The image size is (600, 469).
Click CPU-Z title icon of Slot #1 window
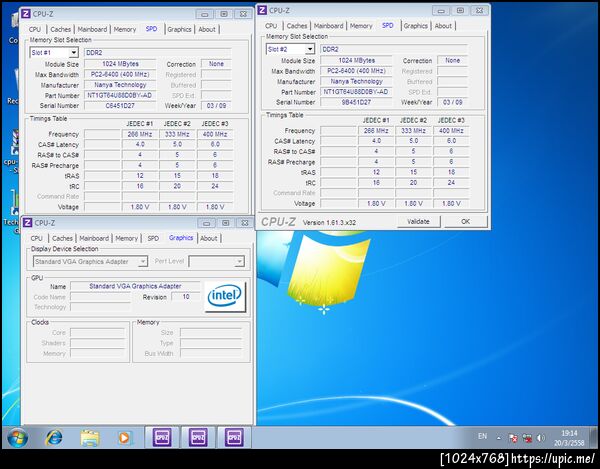pos(26,14)
